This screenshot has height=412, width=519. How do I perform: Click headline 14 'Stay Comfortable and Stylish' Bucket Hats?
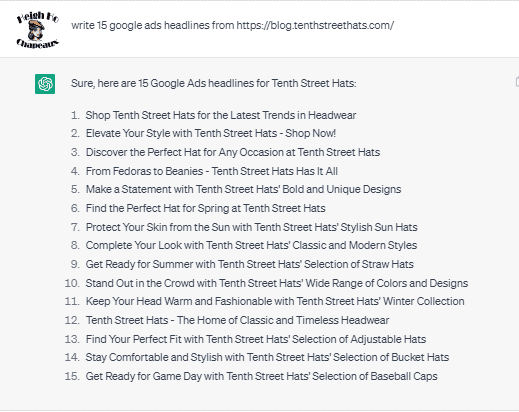[x=267, y=357]
